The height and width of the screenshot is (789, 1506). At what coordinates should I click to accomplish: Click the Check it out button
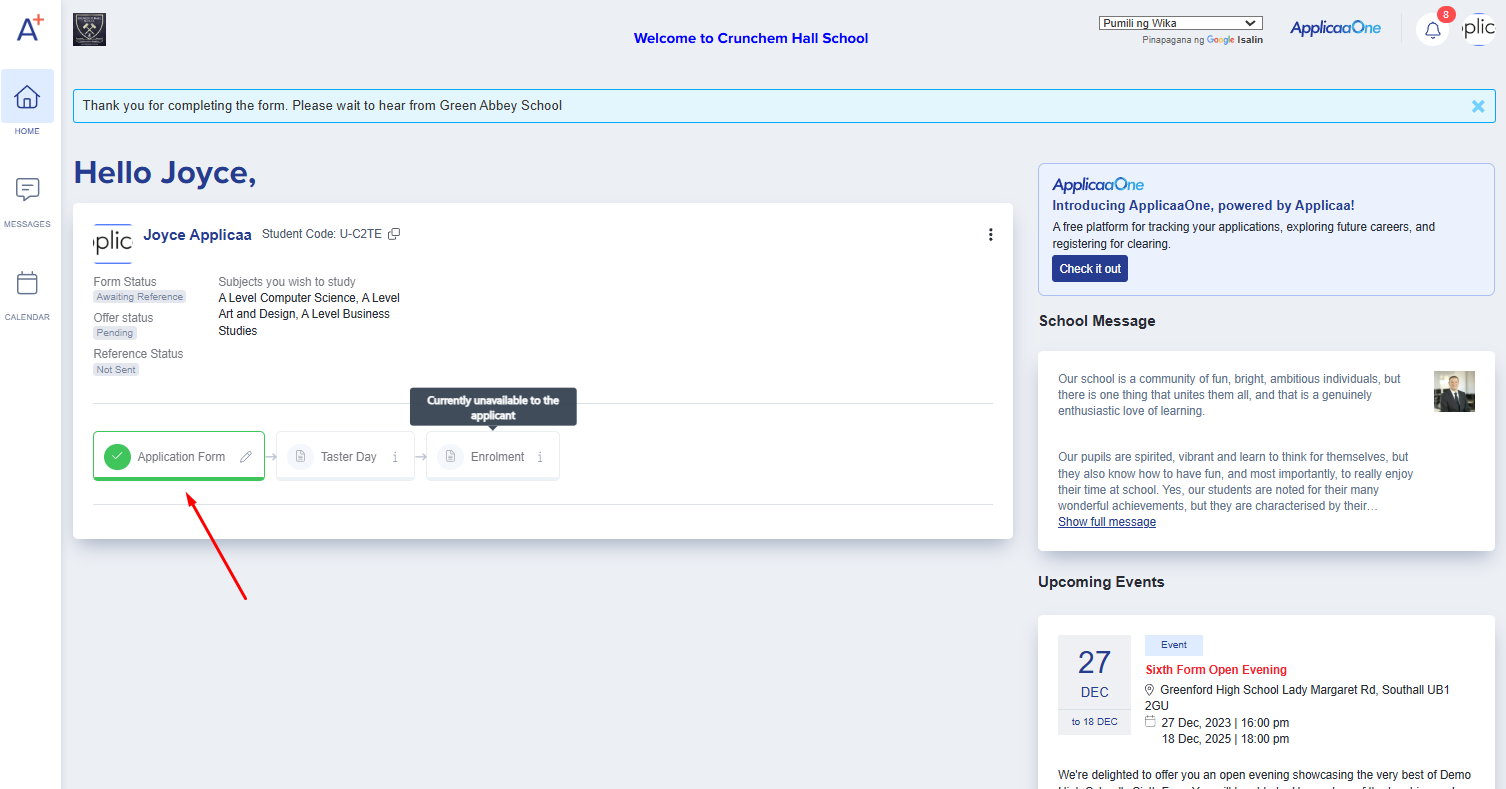click(1089, 268)
